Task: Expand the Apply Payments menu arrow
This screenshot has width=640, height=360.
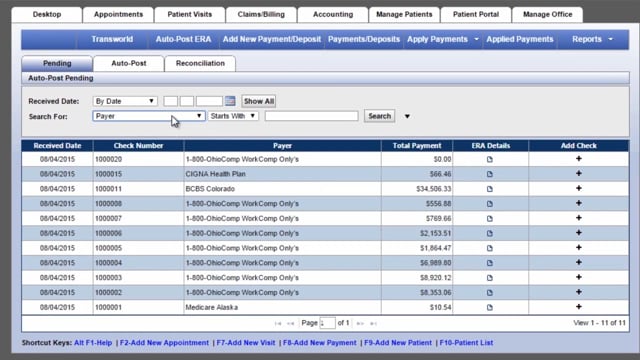Action: click(476, 39)
